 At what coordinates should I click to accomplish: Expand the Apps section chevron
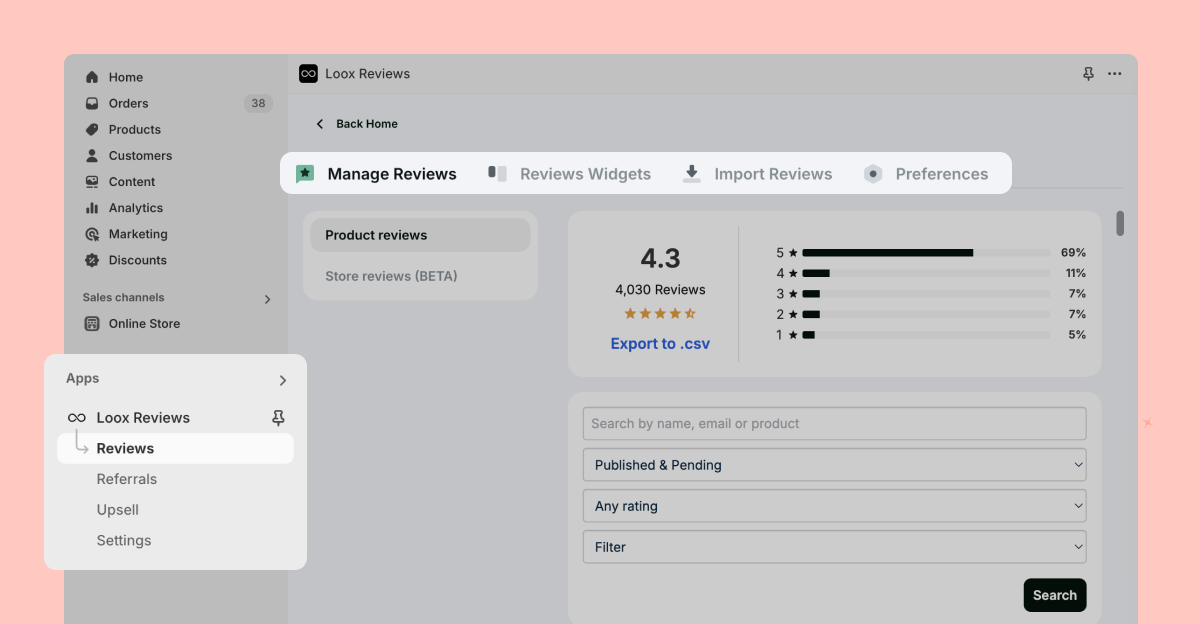[283, 380]
